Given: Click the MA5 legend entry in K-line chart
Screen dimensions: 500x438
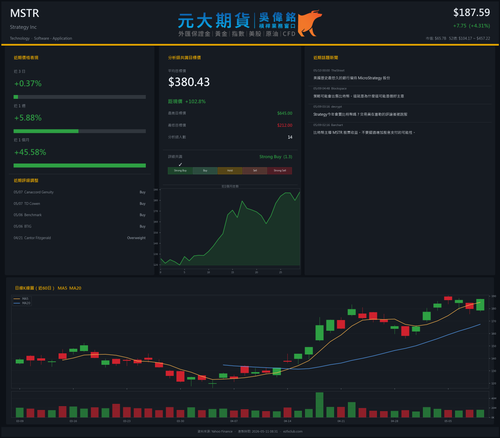Looking at the screenshot, I should click(x=22, y=299).
